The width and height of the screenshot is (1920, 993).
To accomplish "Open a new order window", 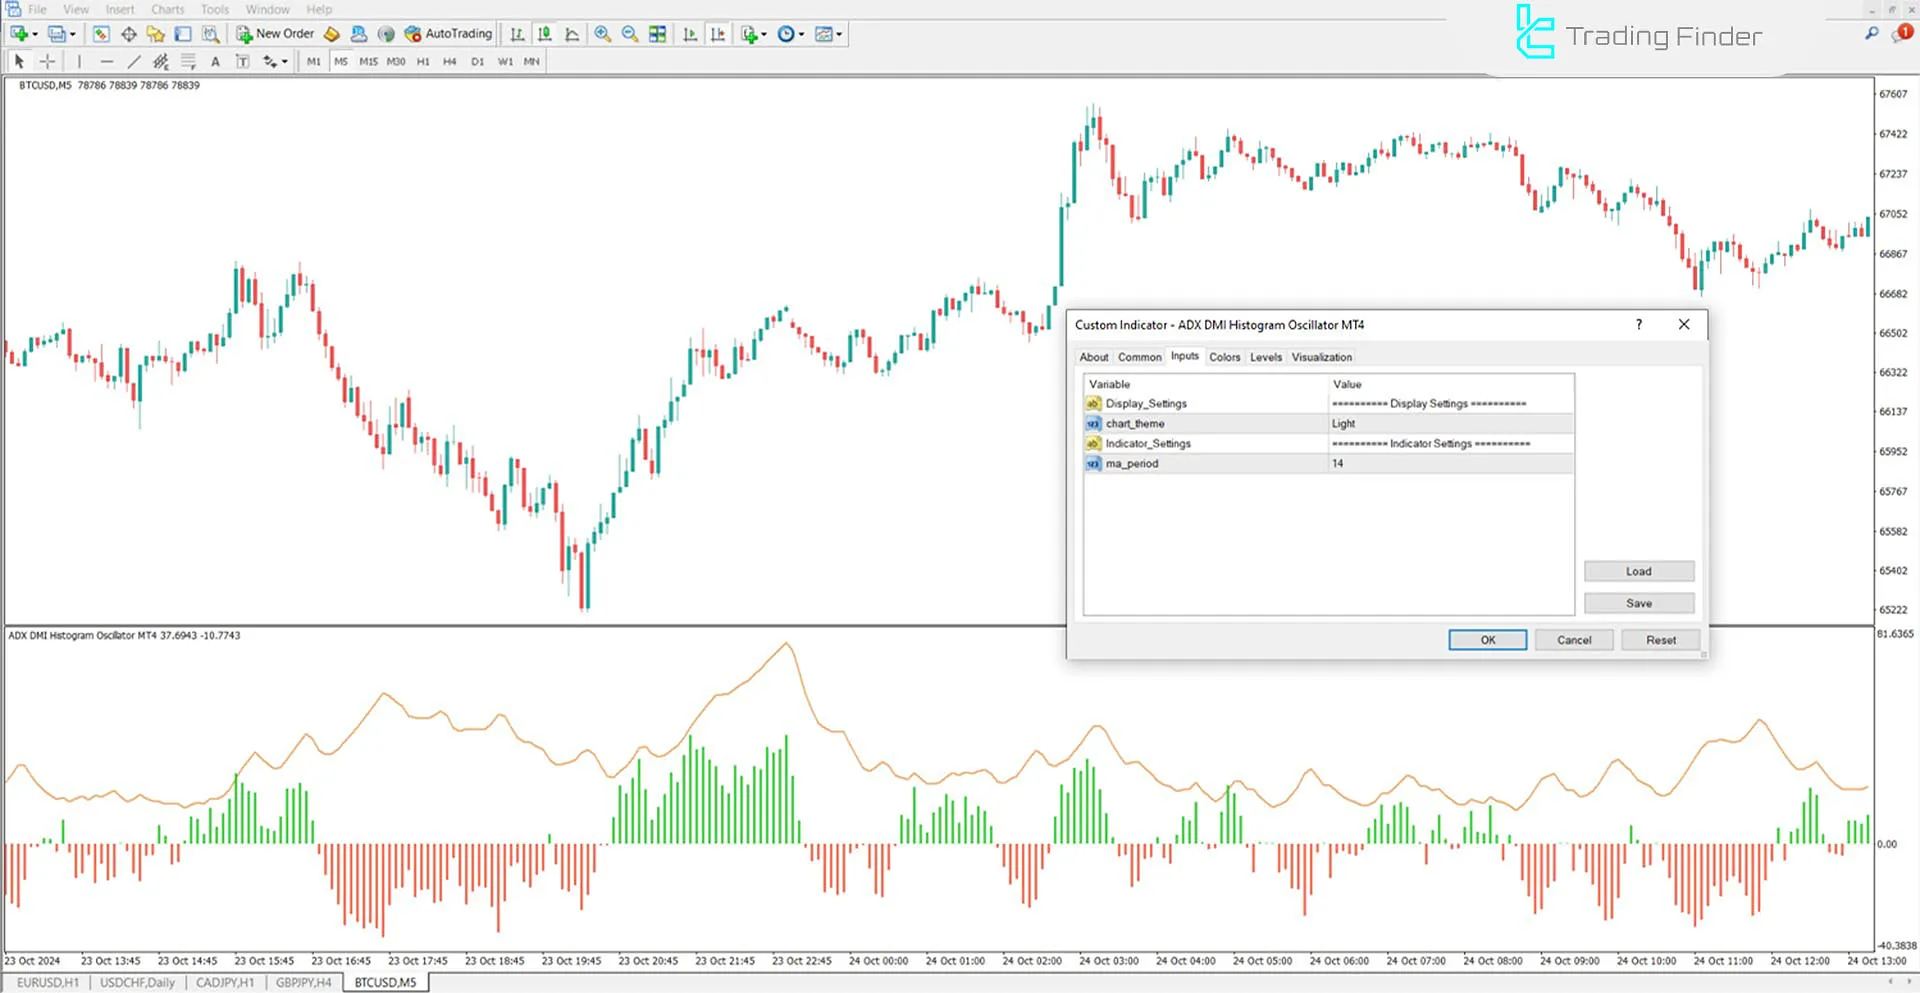I will coord(275,33).
